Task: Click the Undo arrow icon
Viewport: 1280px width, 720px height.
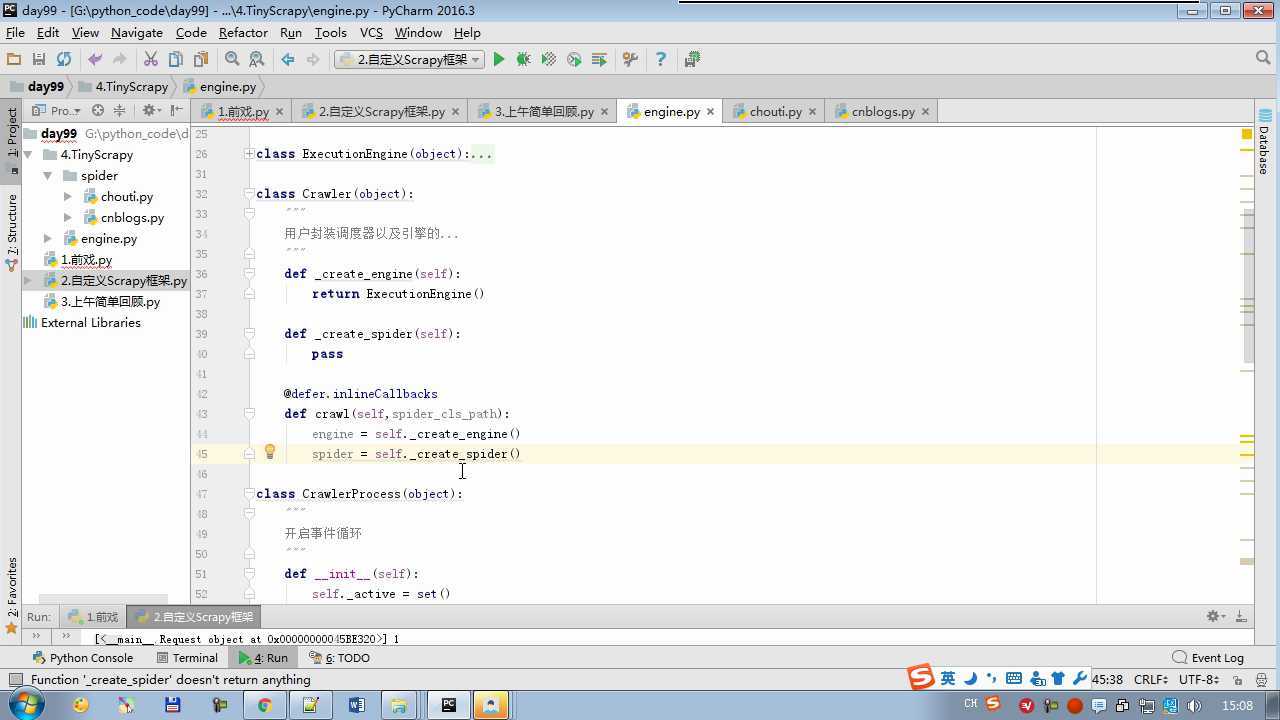Action: (95, 60)
